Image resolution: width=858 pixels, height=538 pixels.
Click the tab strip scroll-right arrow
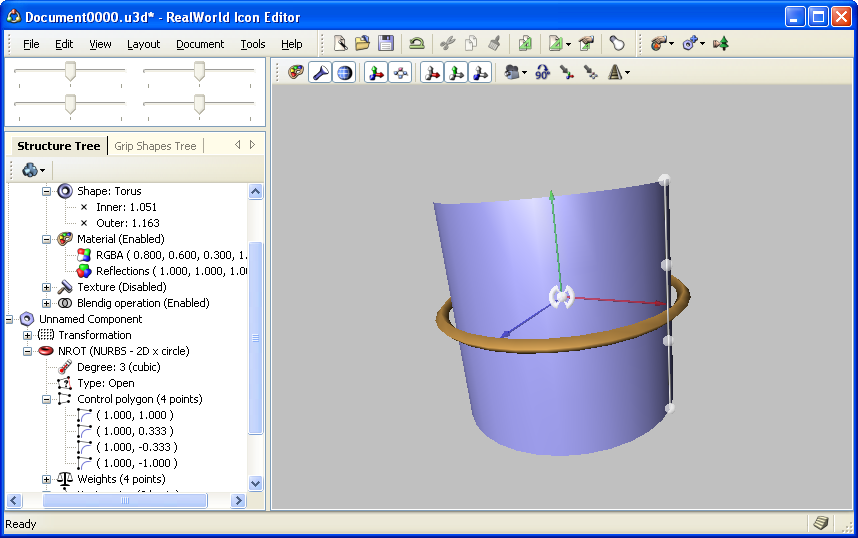click(x=252, y=145)
